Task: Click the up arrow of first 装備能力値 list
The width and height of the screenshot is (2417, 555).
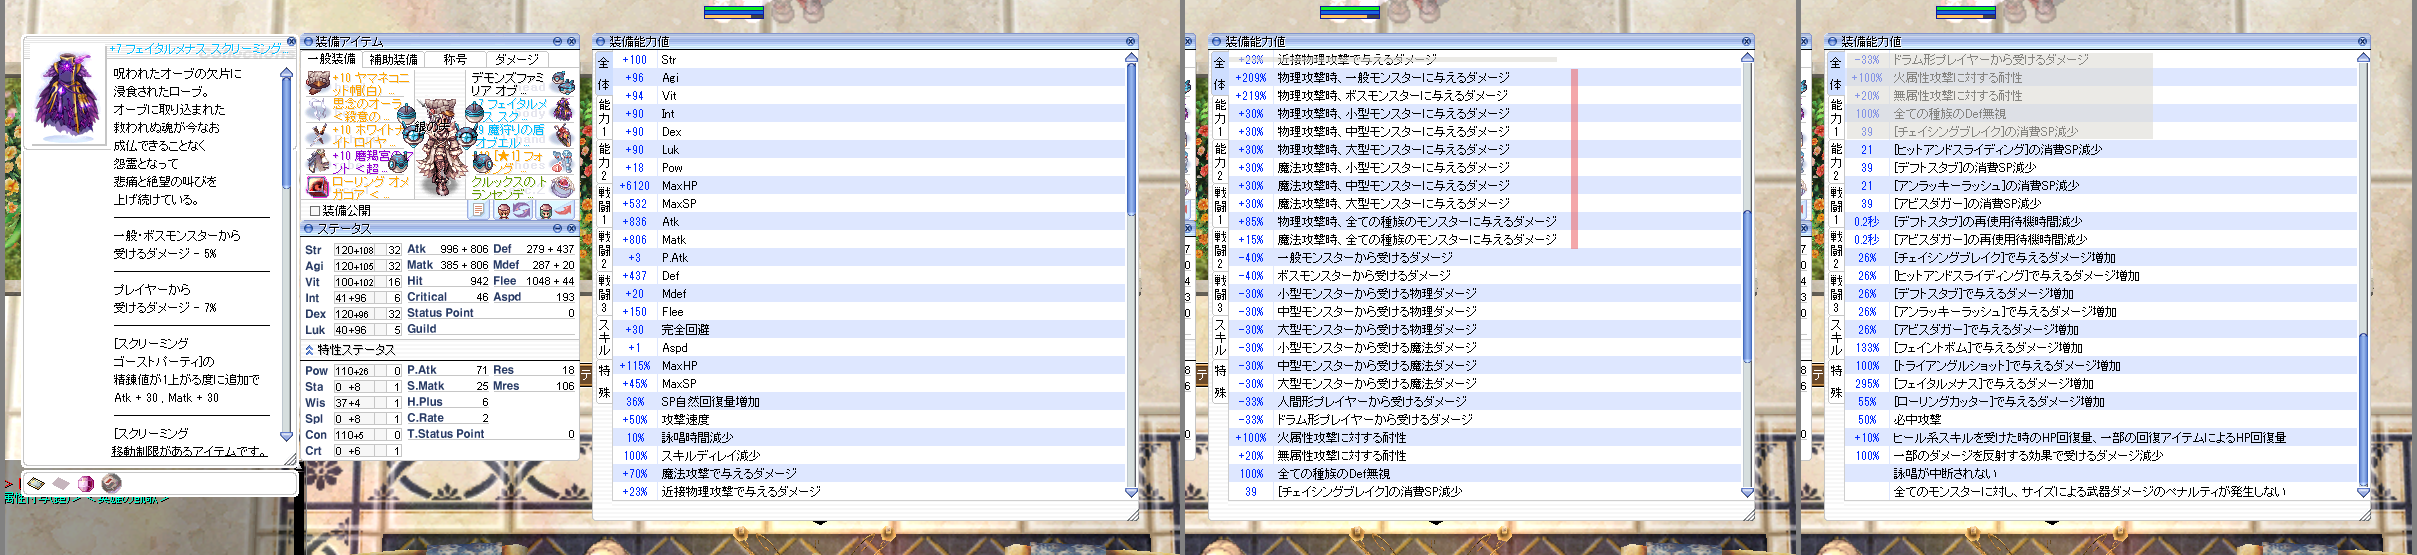Action: click(x=1131, y=59)
